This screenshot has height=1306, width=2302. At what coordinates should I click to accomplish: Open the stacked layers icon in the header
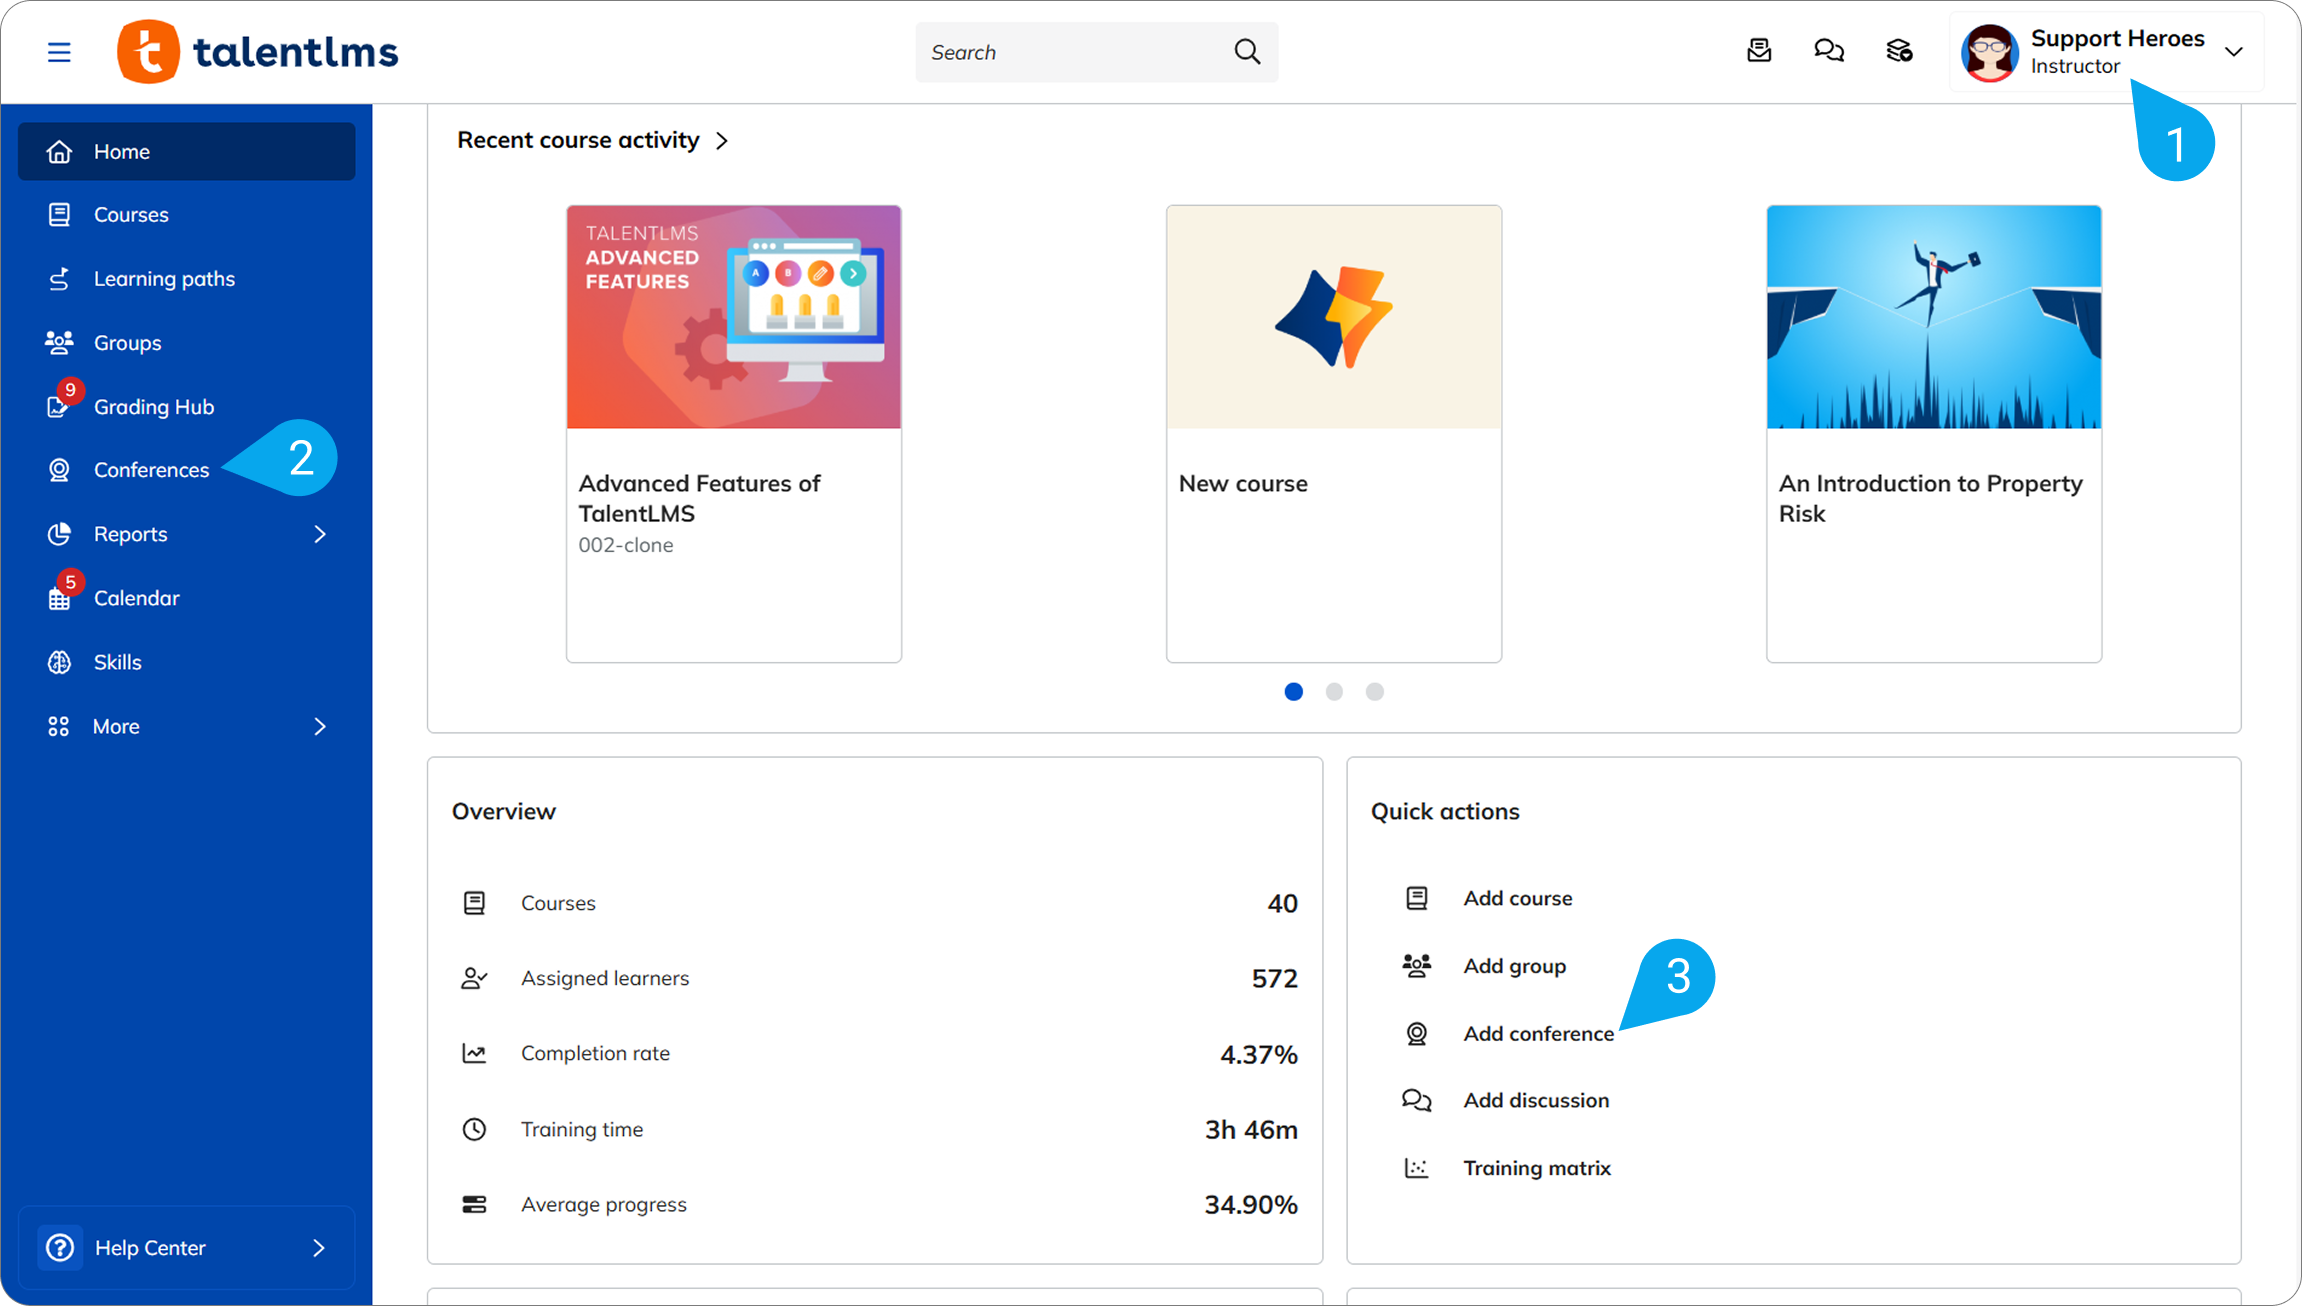pos(1899,51)
